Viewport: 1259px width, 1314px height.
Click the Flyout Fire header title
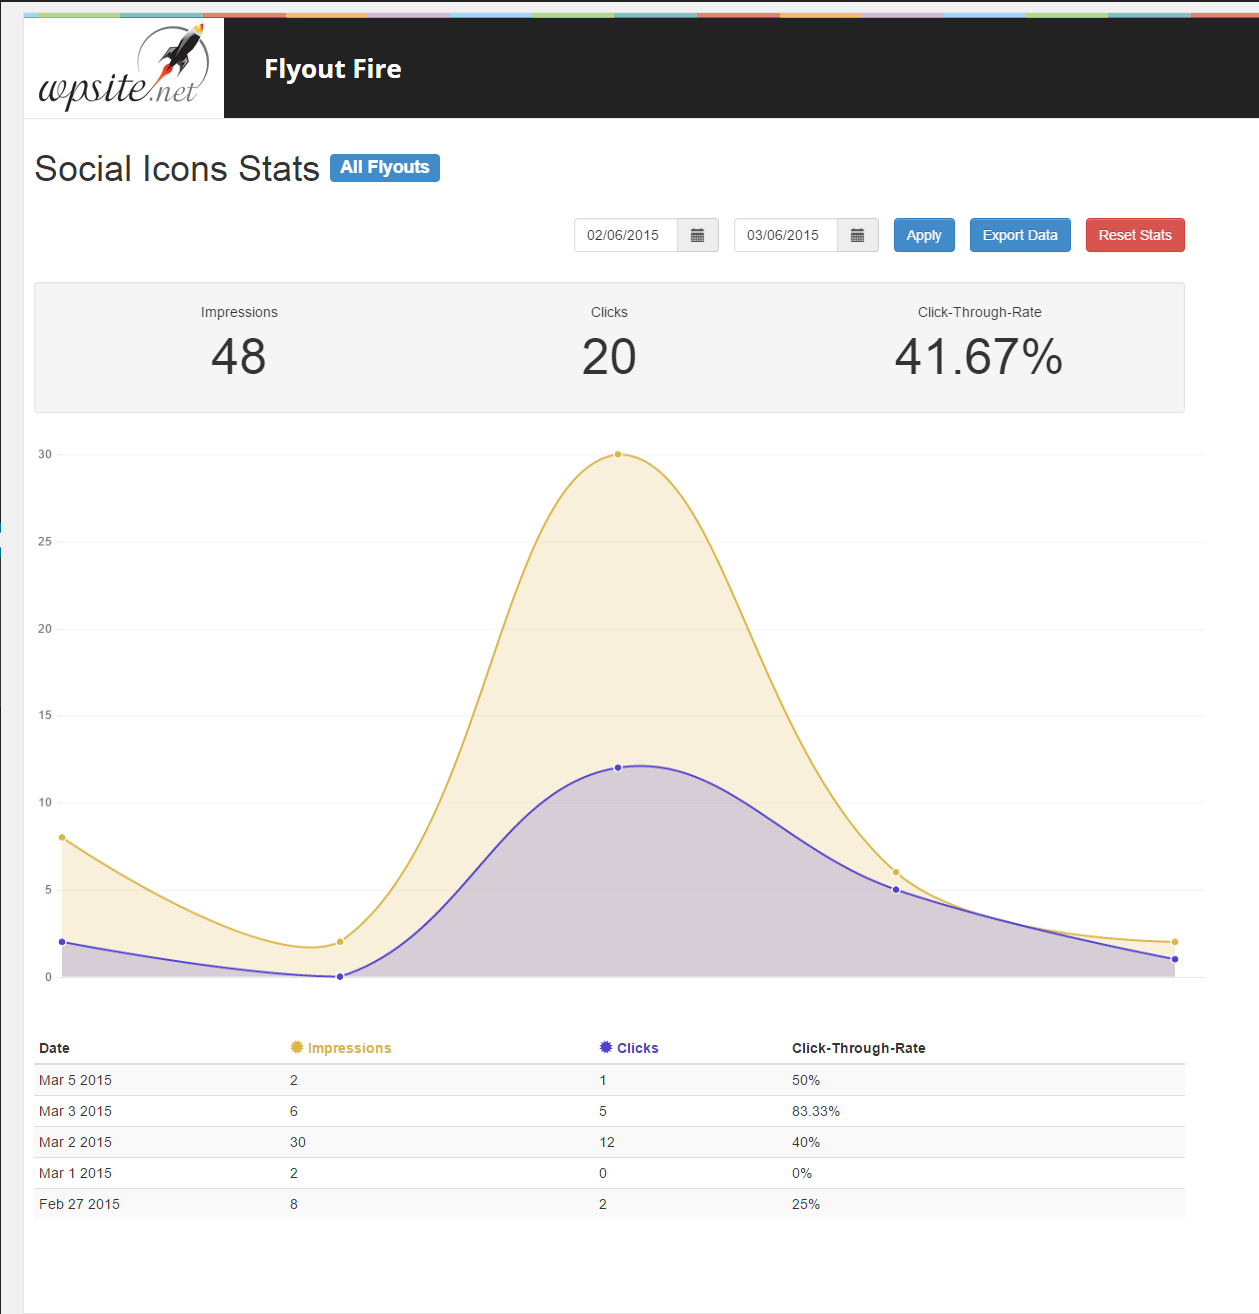coord(333,69)
